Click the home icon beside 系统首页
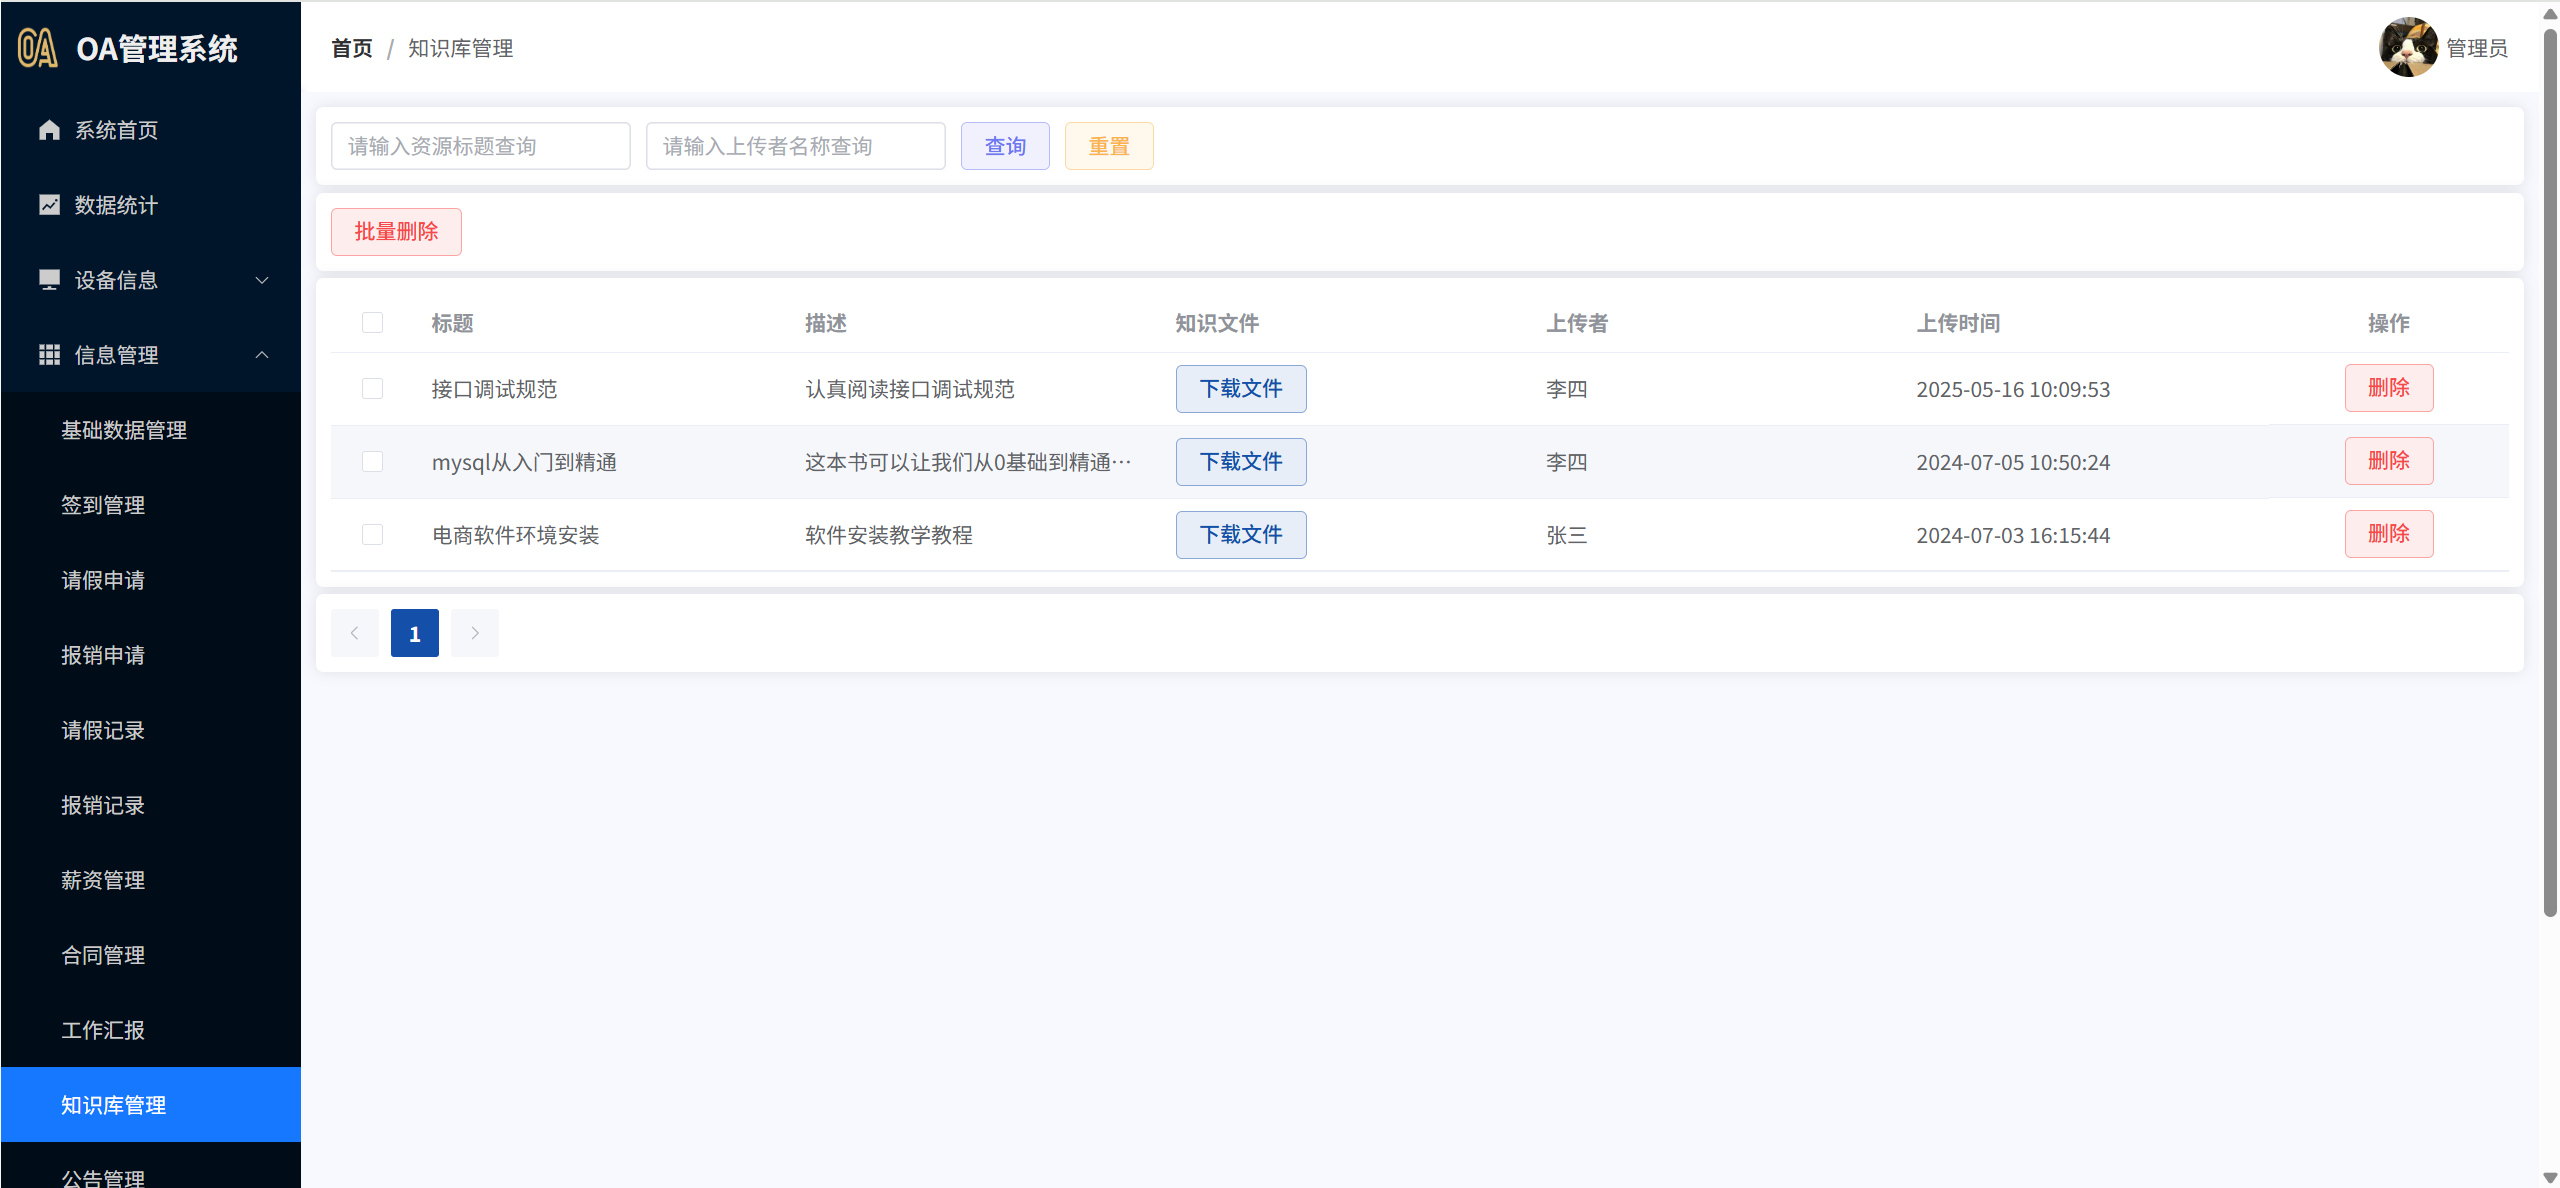The width and height of the screenshot is (2560, 1188). click(49, 130)
